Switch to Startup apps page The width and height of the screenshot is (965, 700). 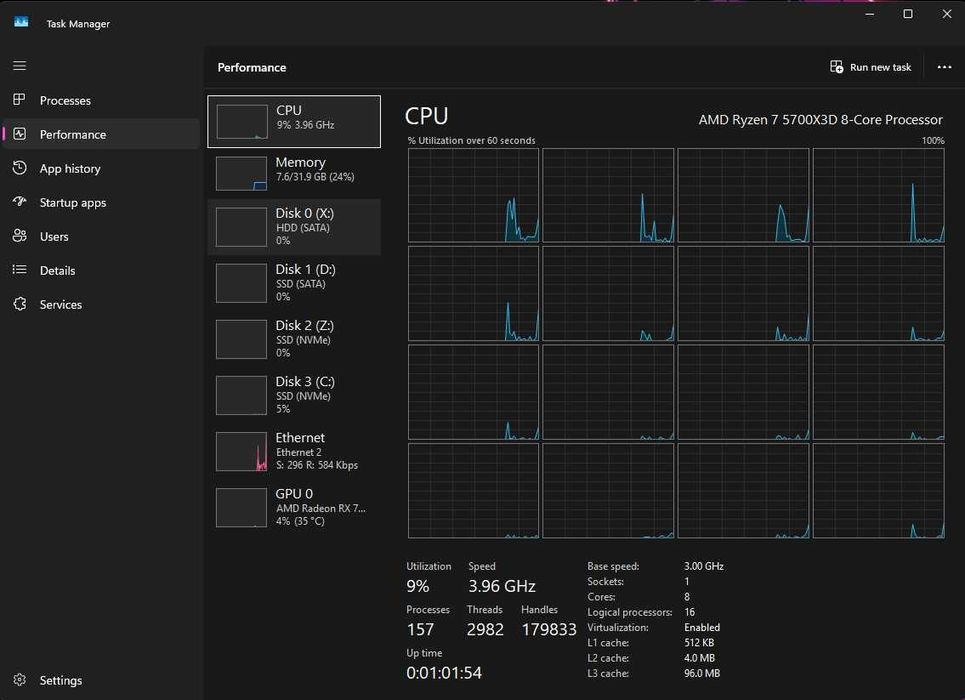coord(102,202)
